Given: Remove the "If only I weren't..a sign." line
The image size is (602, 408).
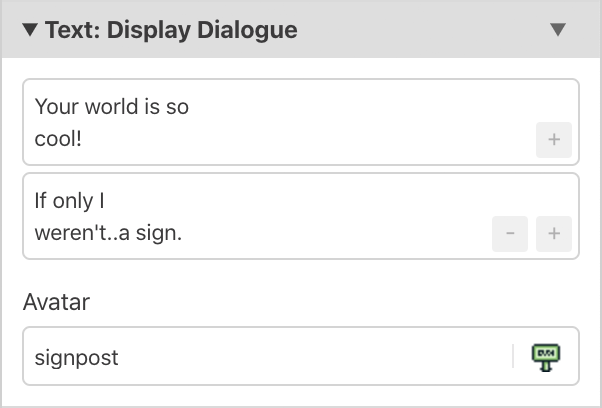Looking at the screenshot, I should pos(509,235).
